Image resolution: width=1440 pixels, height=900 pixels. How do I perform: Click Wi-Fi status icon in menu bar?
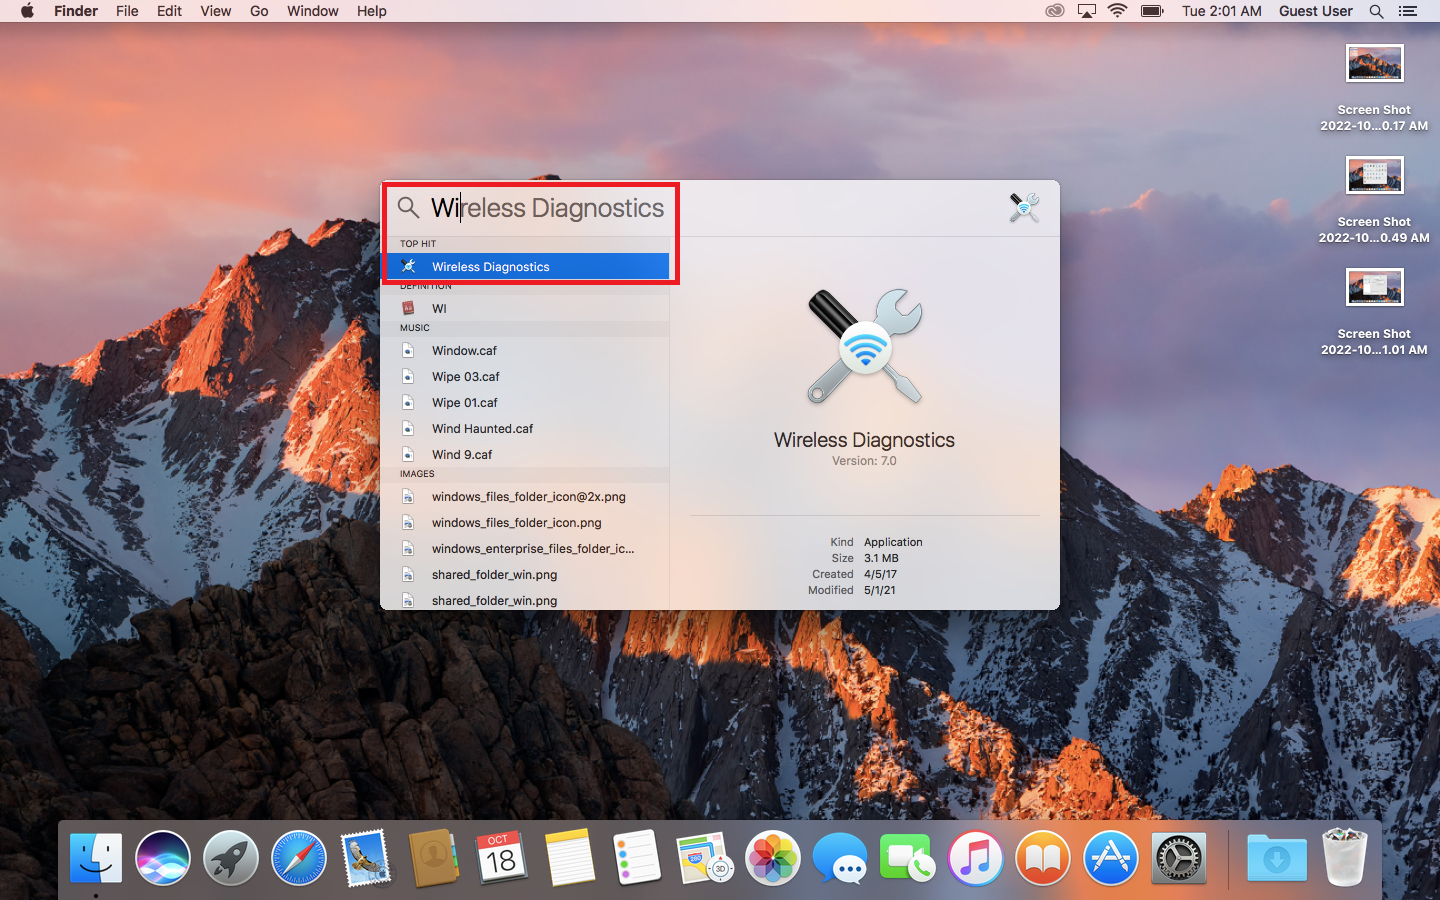(x=1118, y=11)
